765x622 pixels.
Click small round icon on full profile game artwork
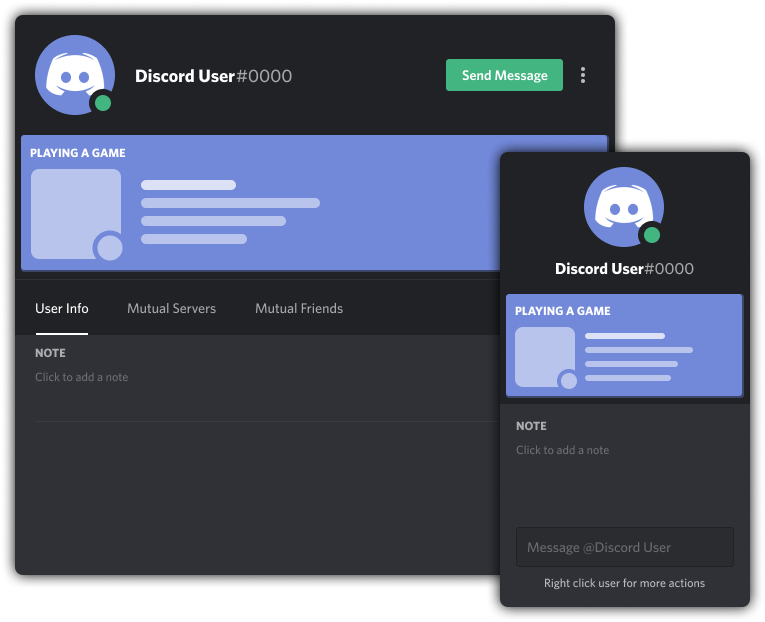tap(110, 248)
